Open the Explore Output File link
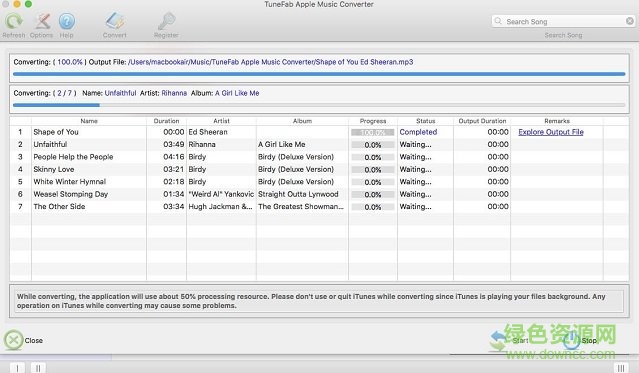Viewport: 639px width, 373px height. tap(551, 132)
